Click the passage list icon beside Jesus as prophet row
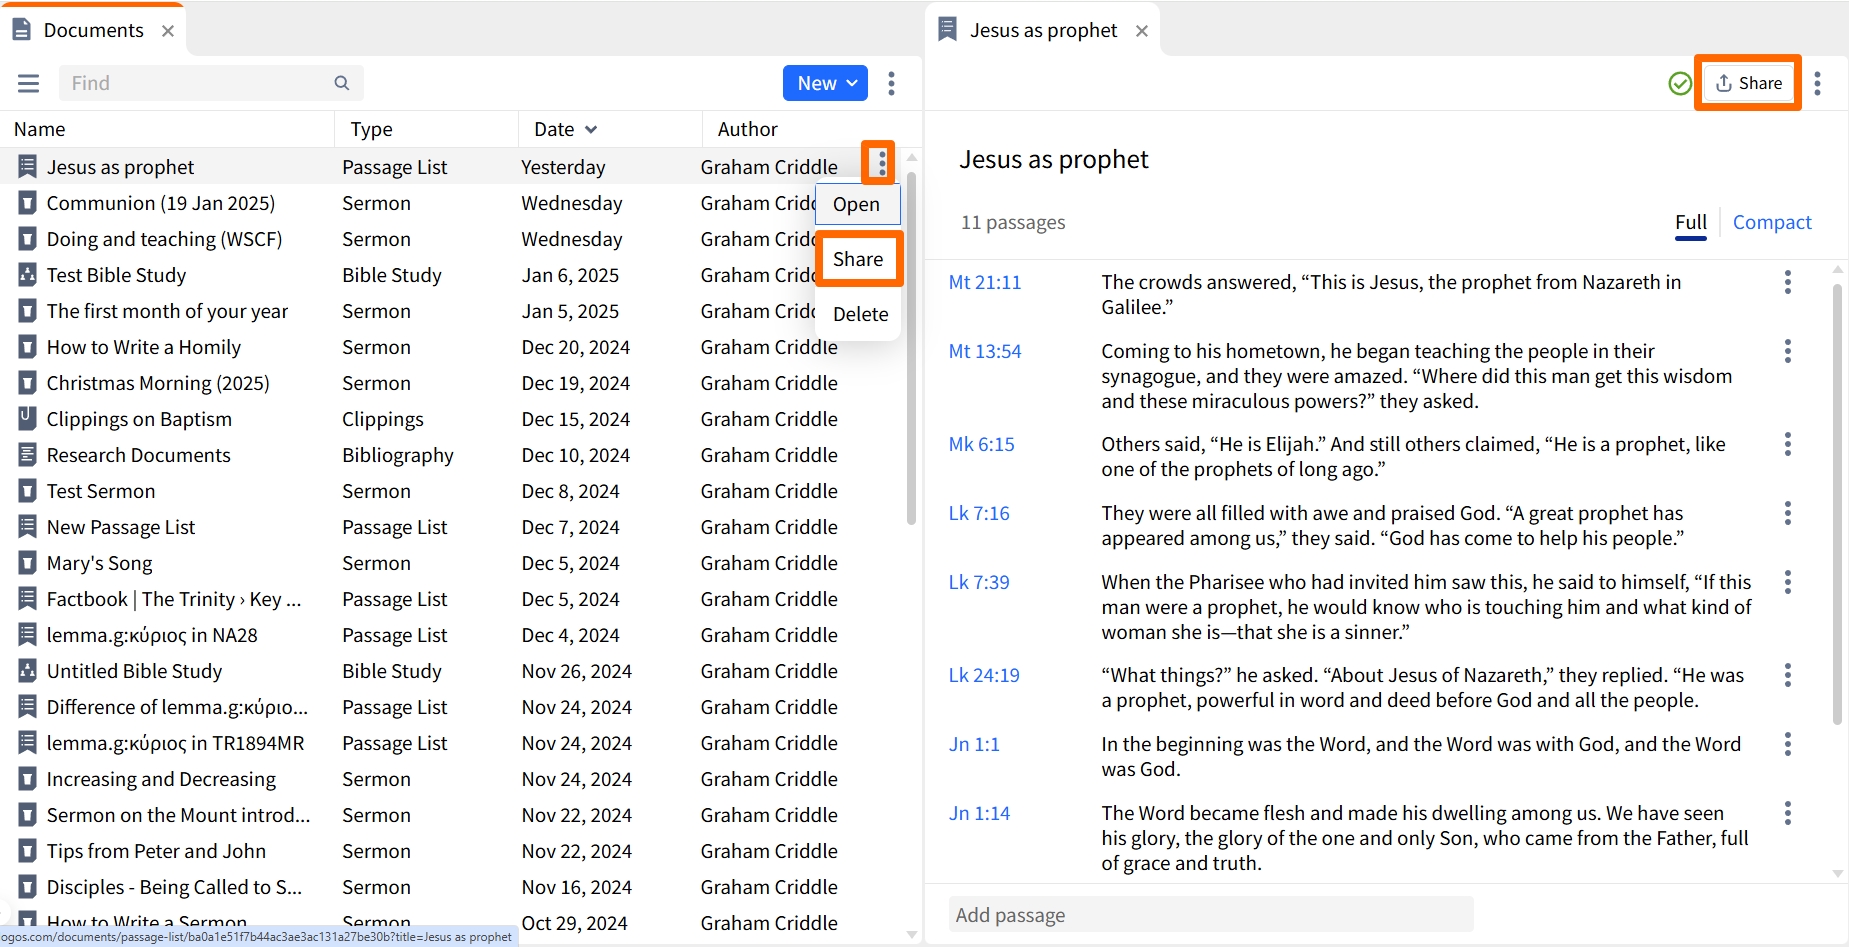The width and height of the screenshot is (1849, 947). pos(27,167)
